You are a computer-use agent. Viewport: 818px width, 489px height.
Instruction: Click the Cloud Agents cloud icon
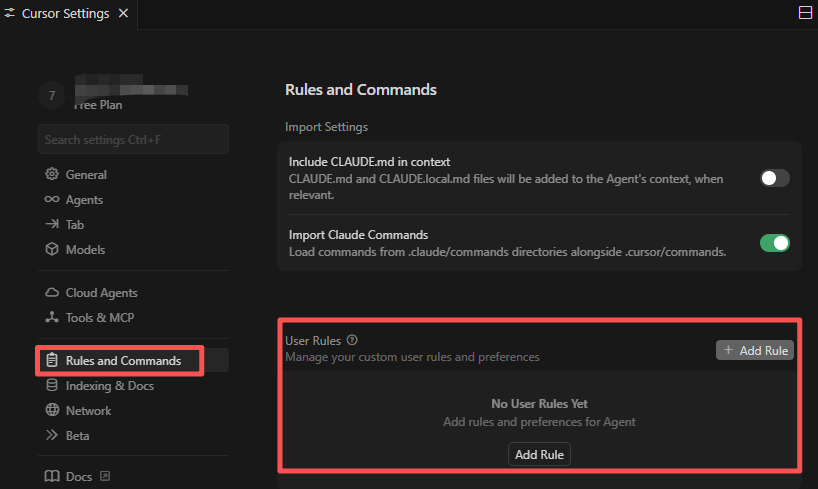(x=52, y=293)
